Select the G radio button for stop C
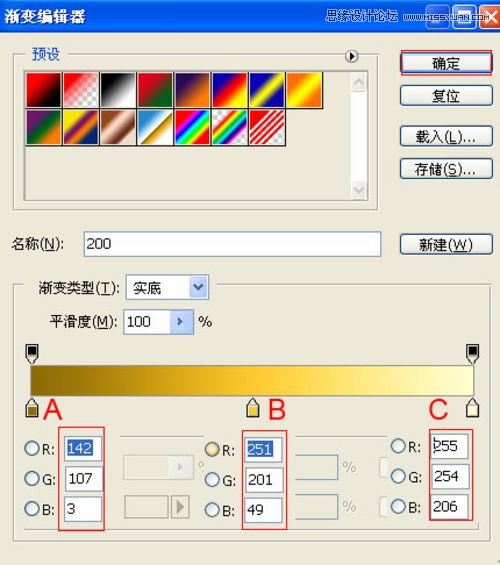Image resolution: width=500 pixels, height=565 pixels. 398,476
